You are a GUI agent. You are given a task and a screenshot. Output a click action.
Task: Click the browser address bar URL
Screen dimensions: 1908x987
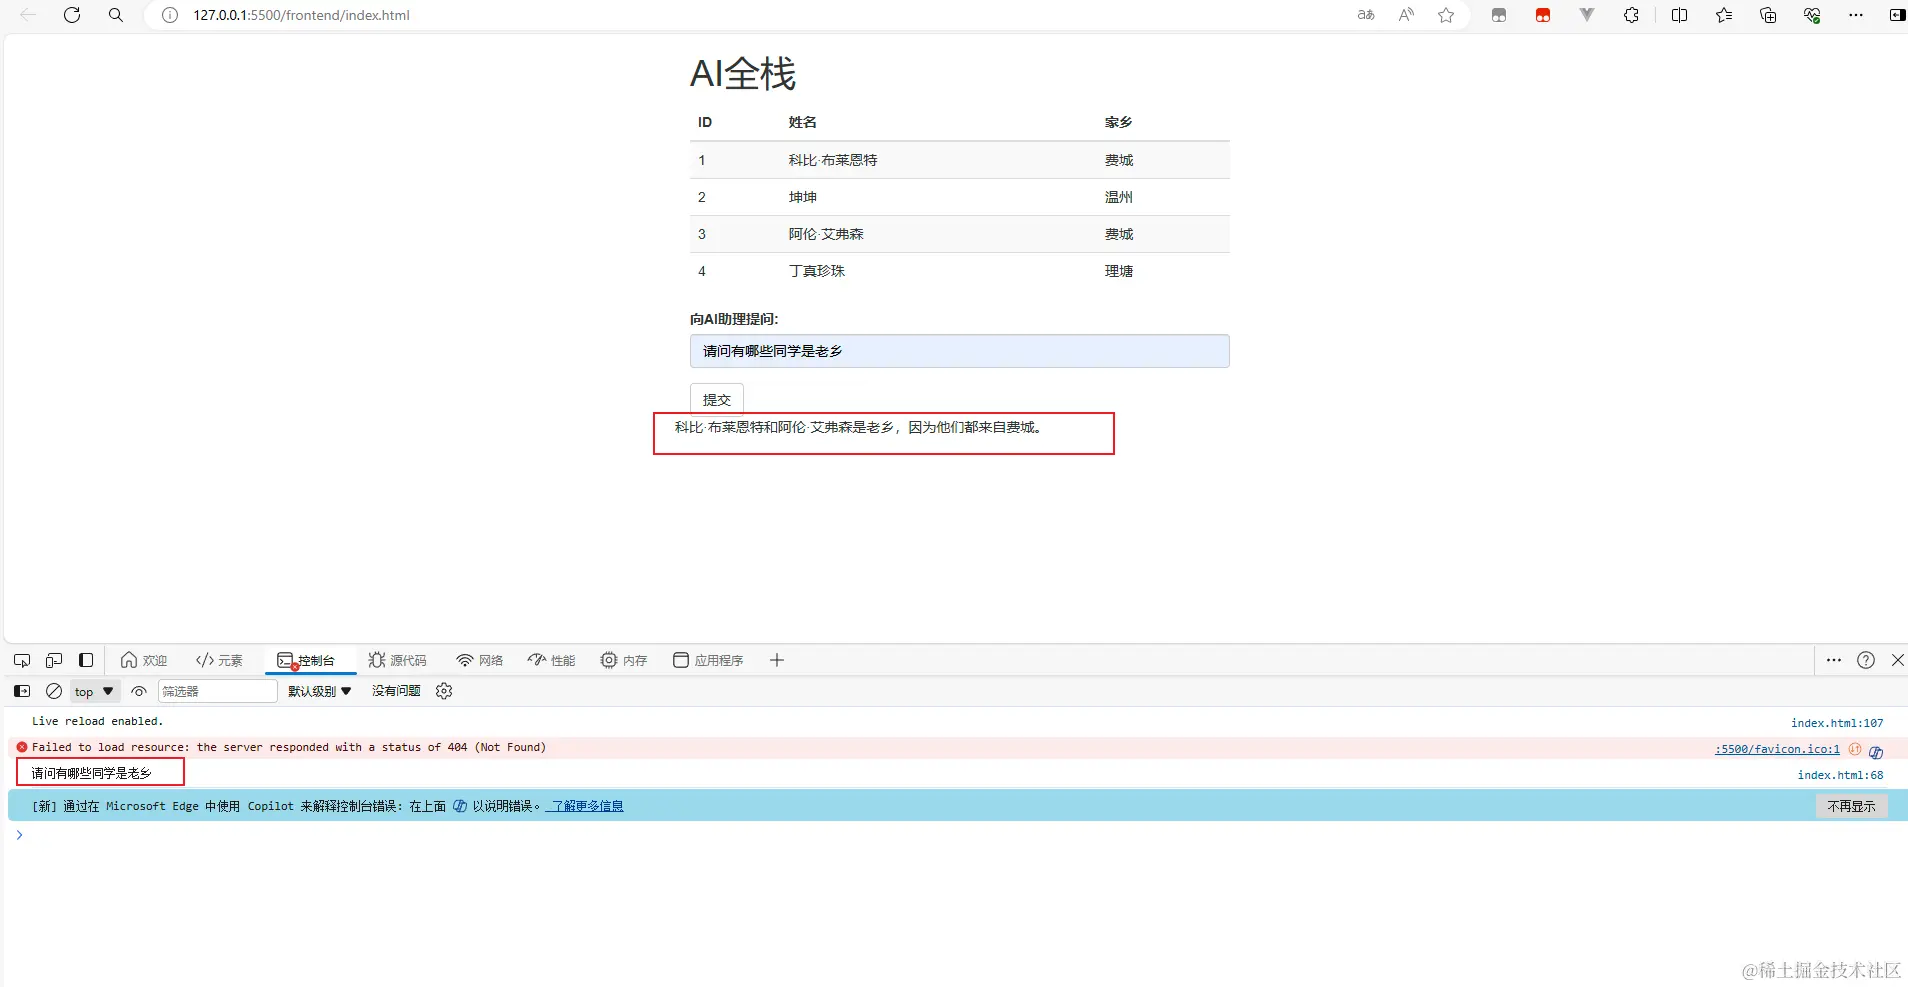pyautogui.click(x=301, y=15)
